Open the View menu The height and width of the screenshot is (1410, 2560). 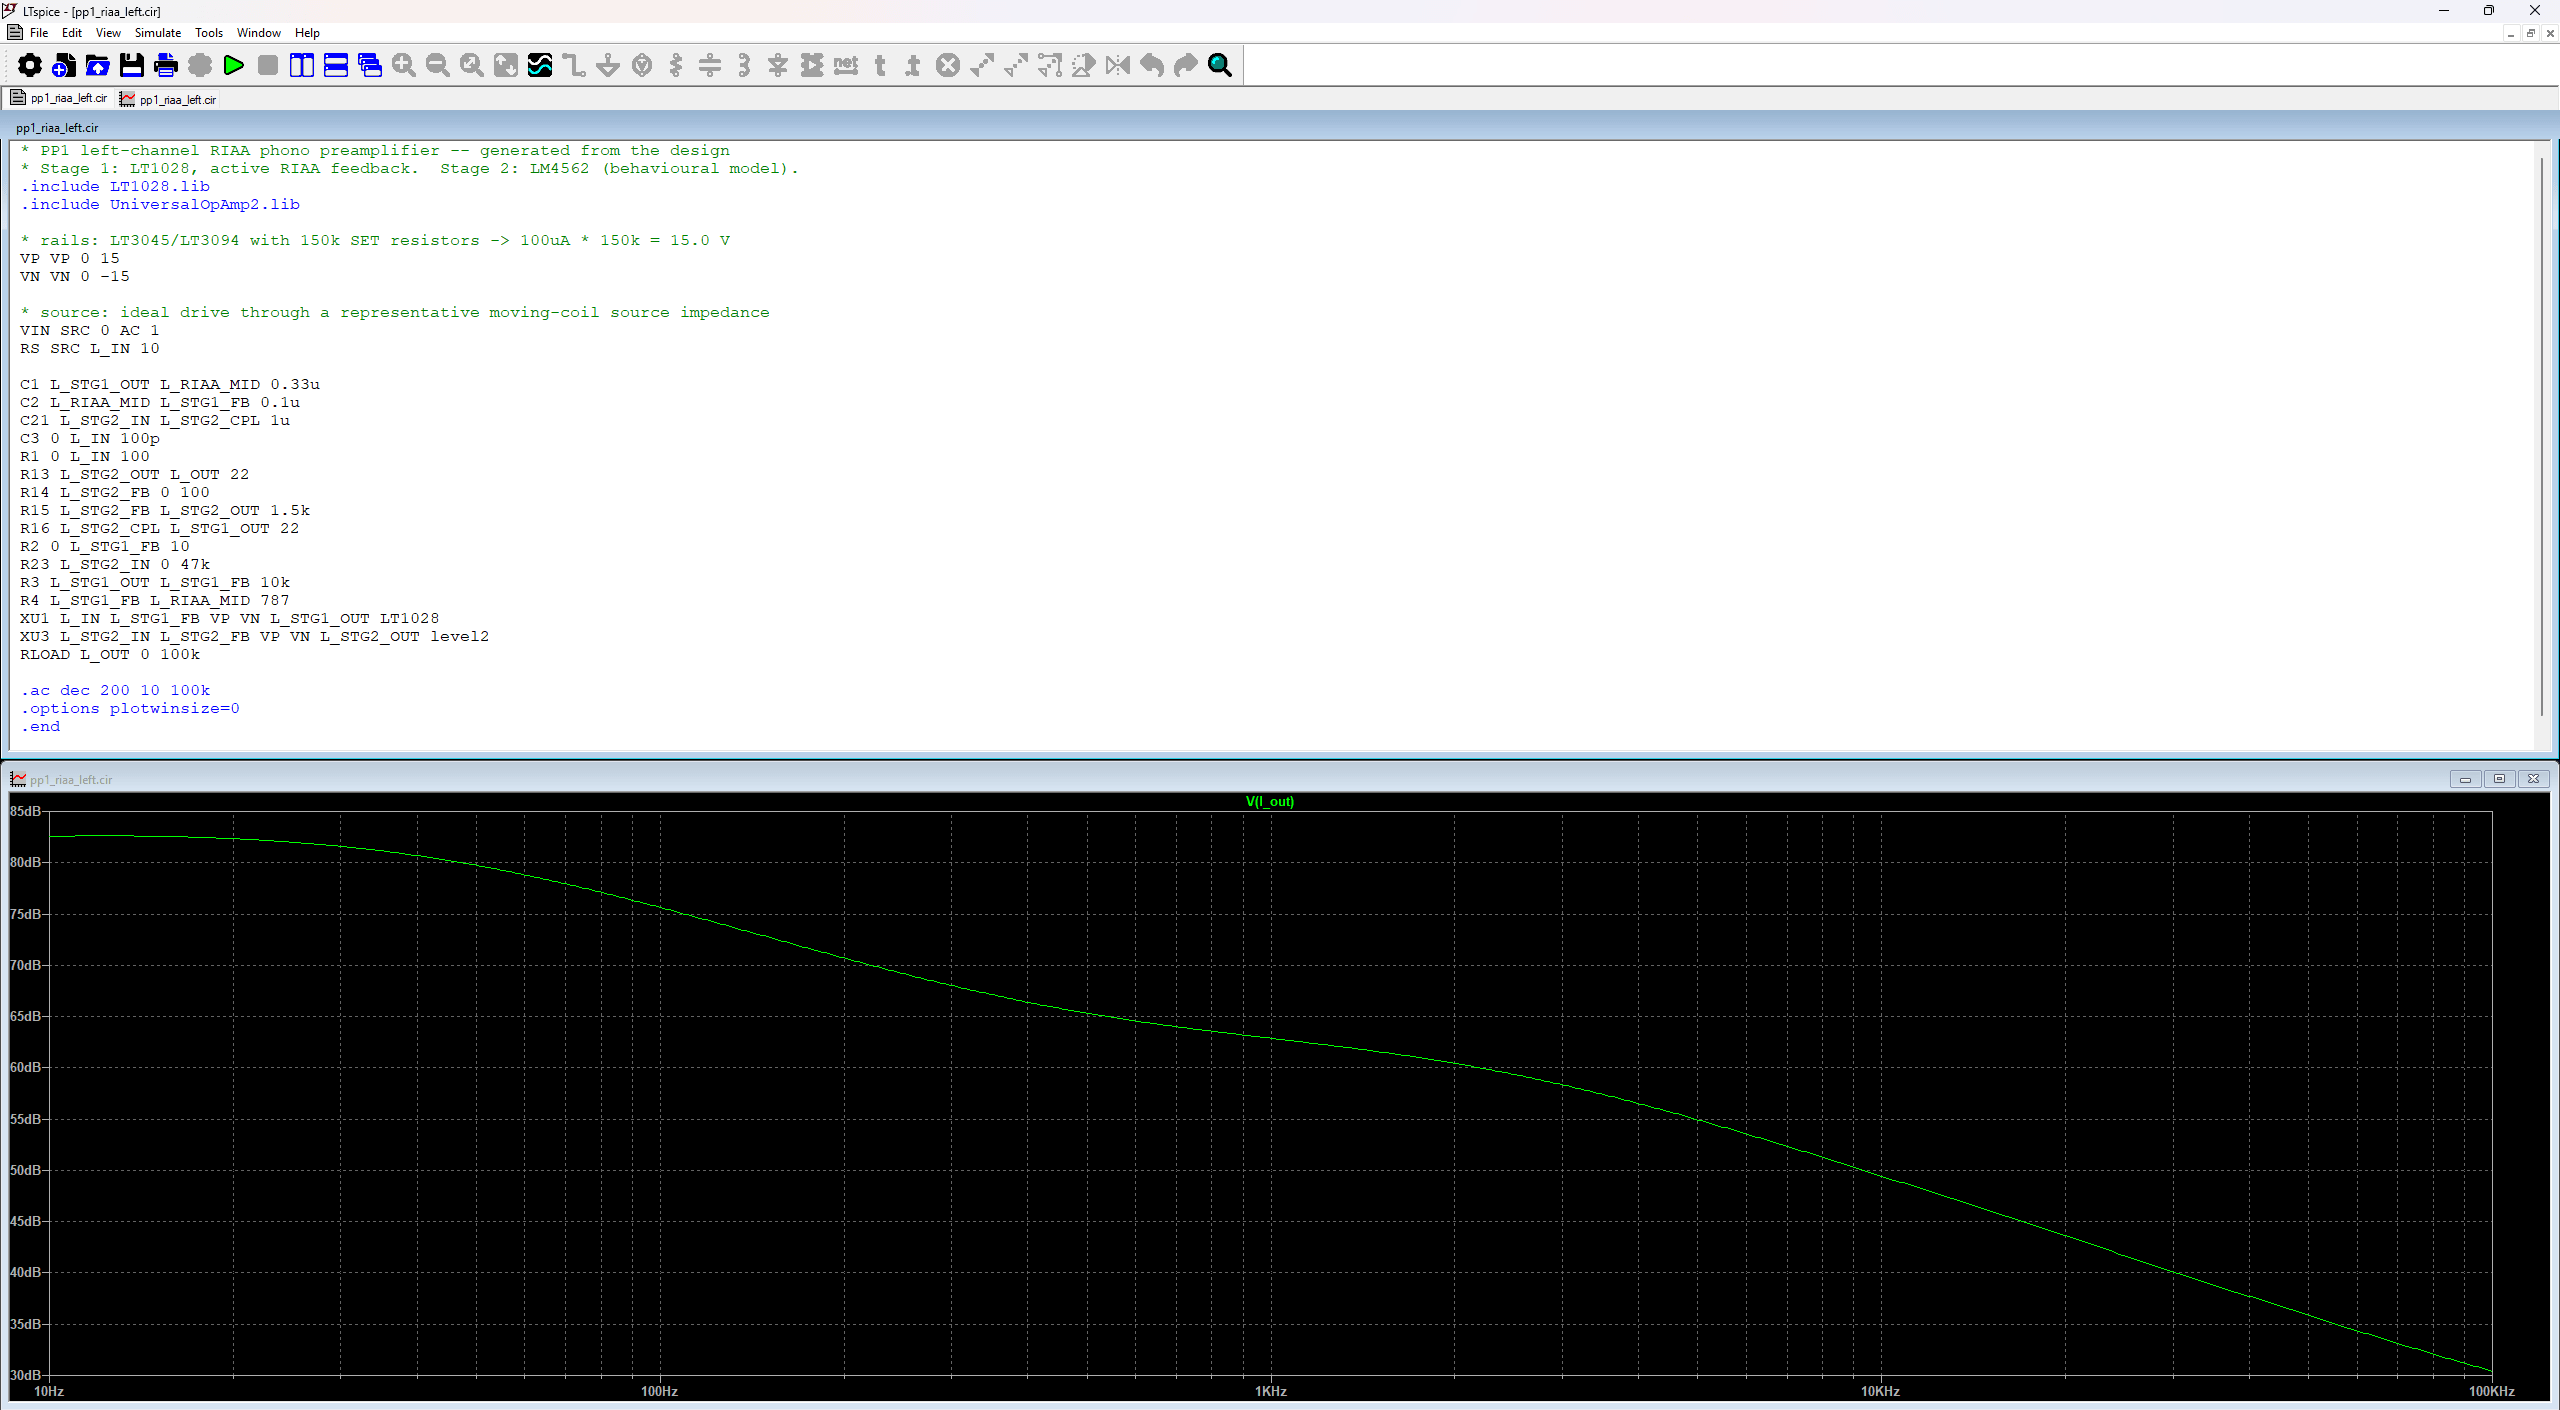click(x=108, y=33)
